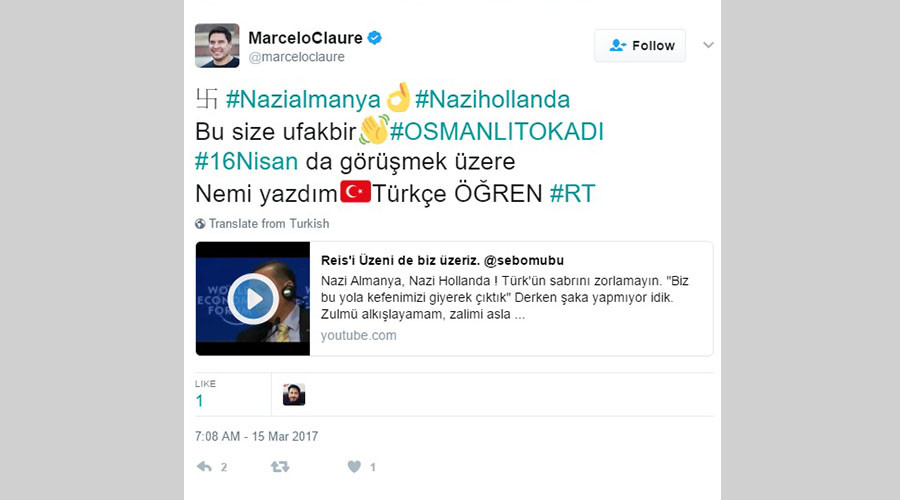This screenshot has width=900, height=500.
Task: Click the Follow button
Action: click(x=640, y=45)
